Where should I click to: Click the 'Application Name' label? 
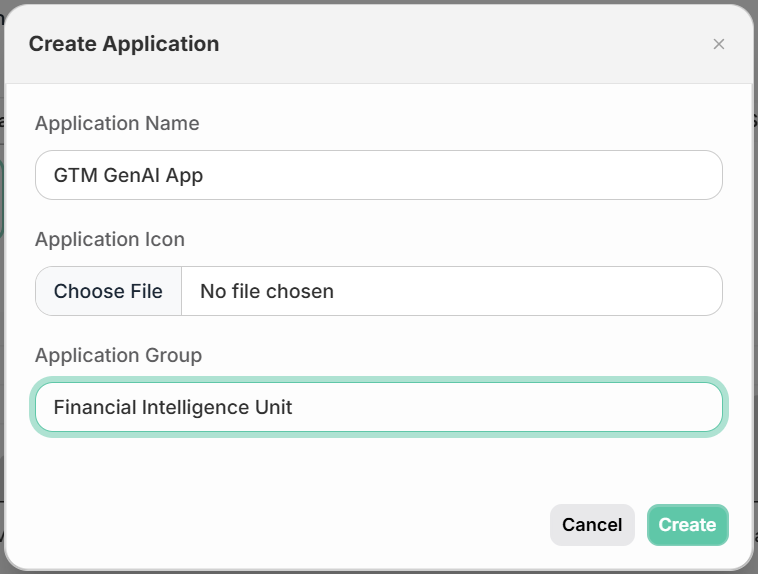(117, 123)
